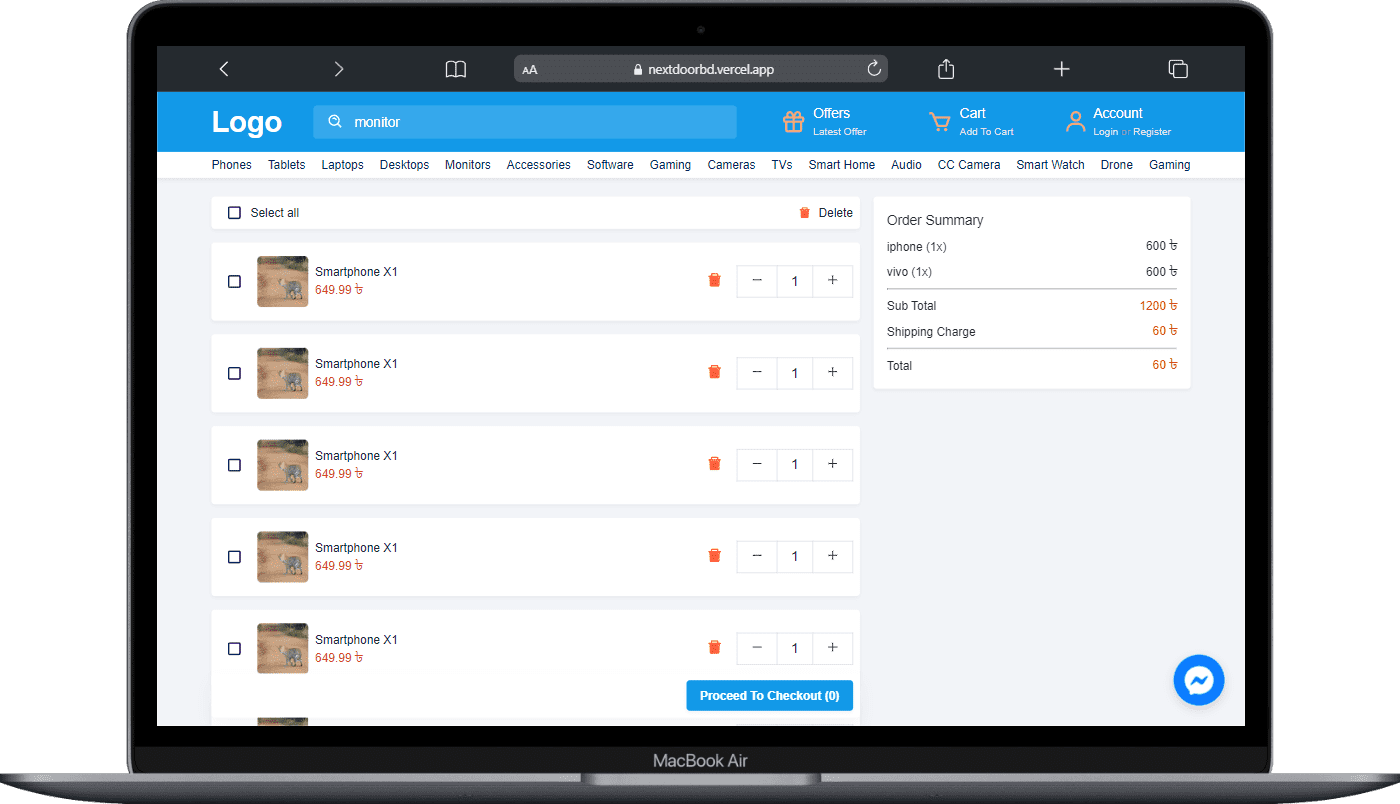Click the iphone (1x) summary line
Viewport: 1400px width, 804px height.
pyautogui.click(x=917, y=247)
